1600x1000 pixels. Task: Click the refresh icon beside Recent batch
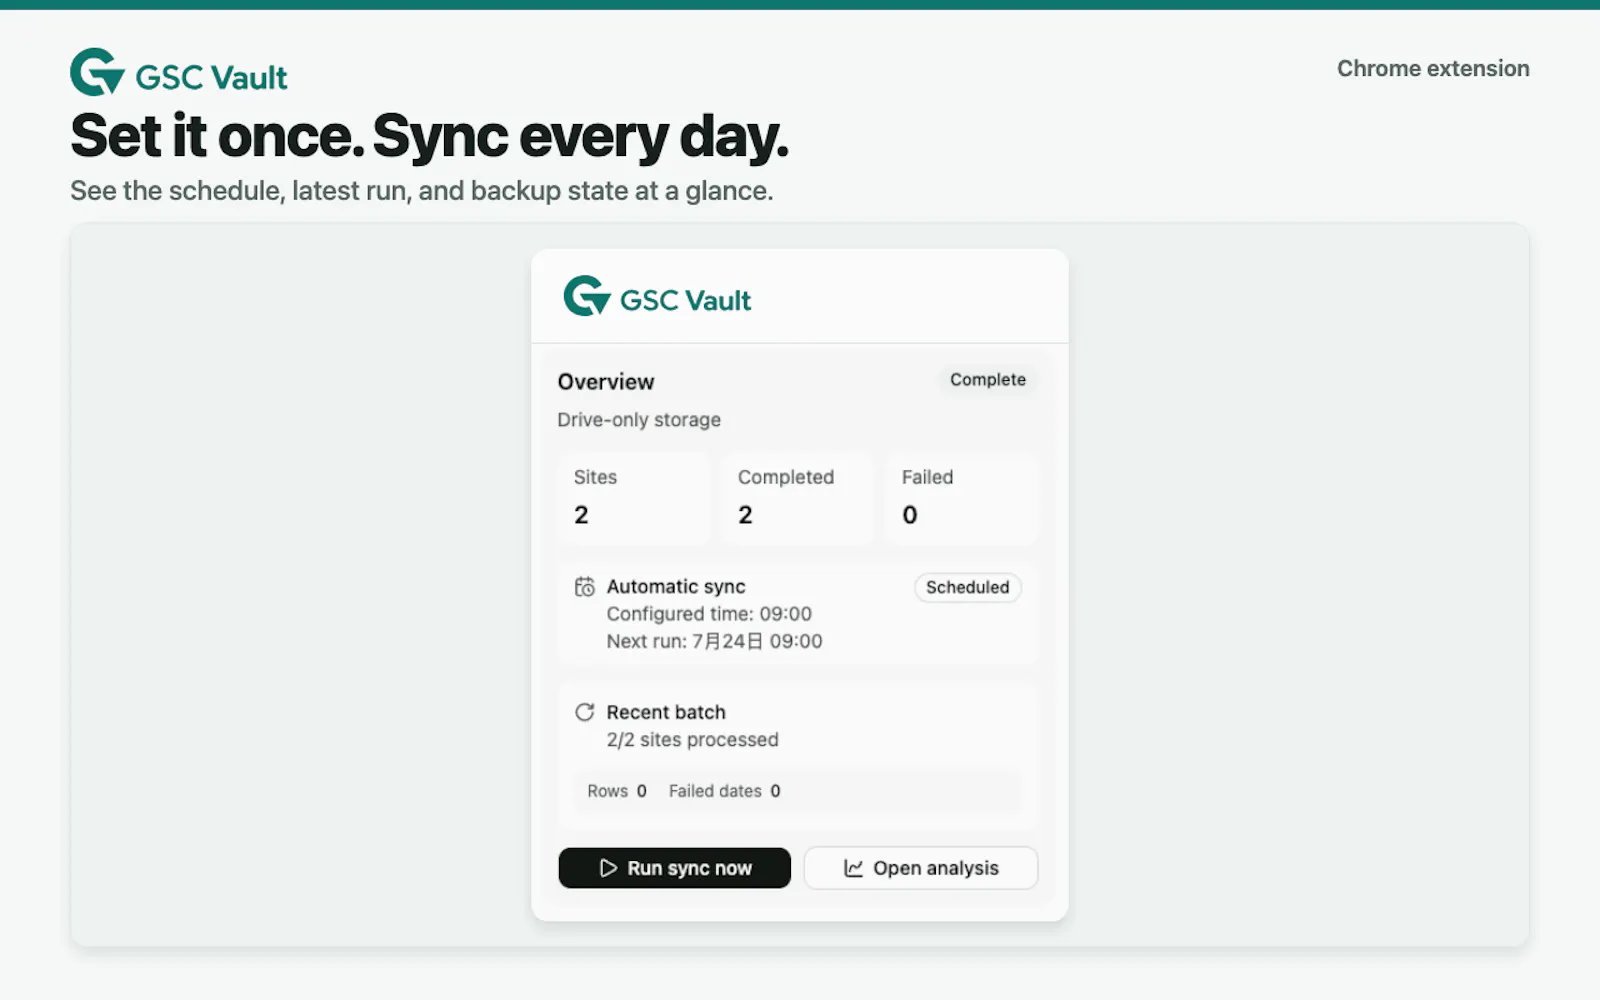pos(585,712)
